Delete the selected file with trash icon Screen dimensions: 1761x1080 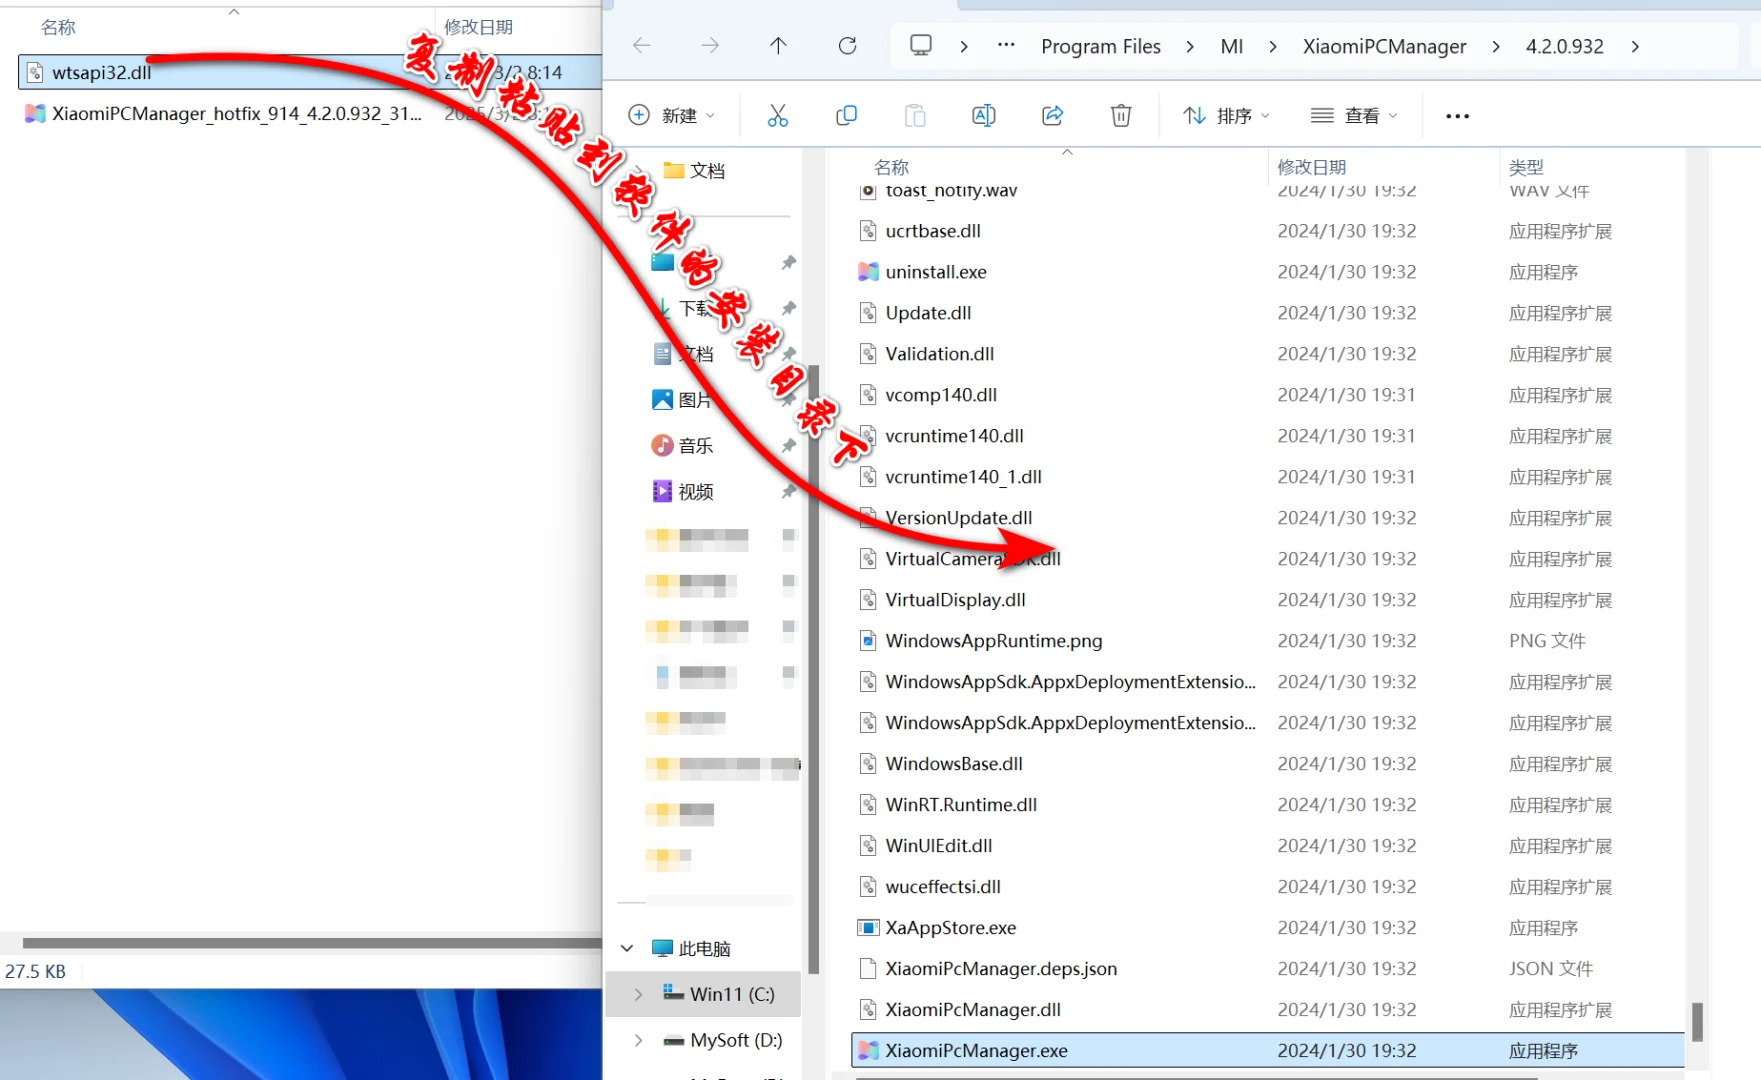point(1121,116)
